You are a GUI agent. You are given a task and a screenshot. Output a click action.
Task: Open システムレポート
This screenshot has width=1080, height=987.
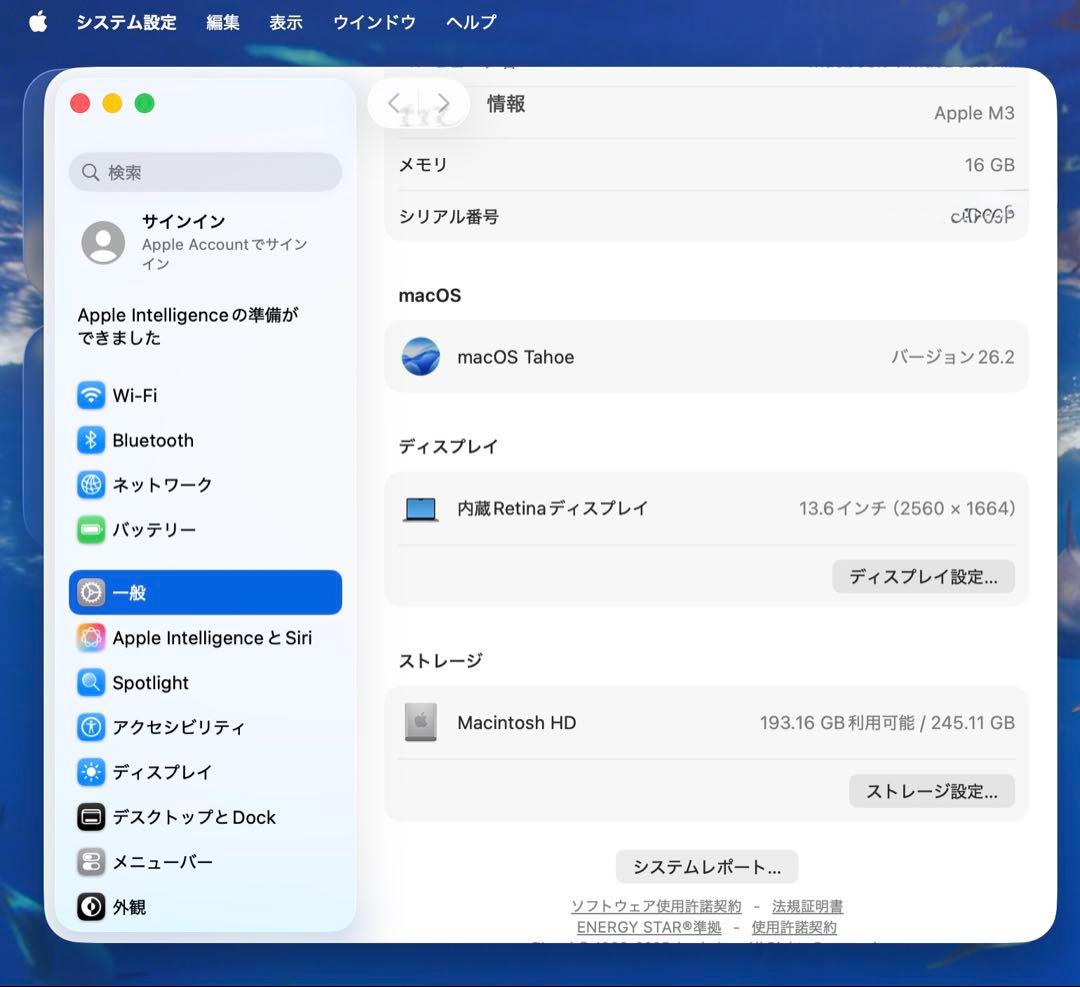706,866
